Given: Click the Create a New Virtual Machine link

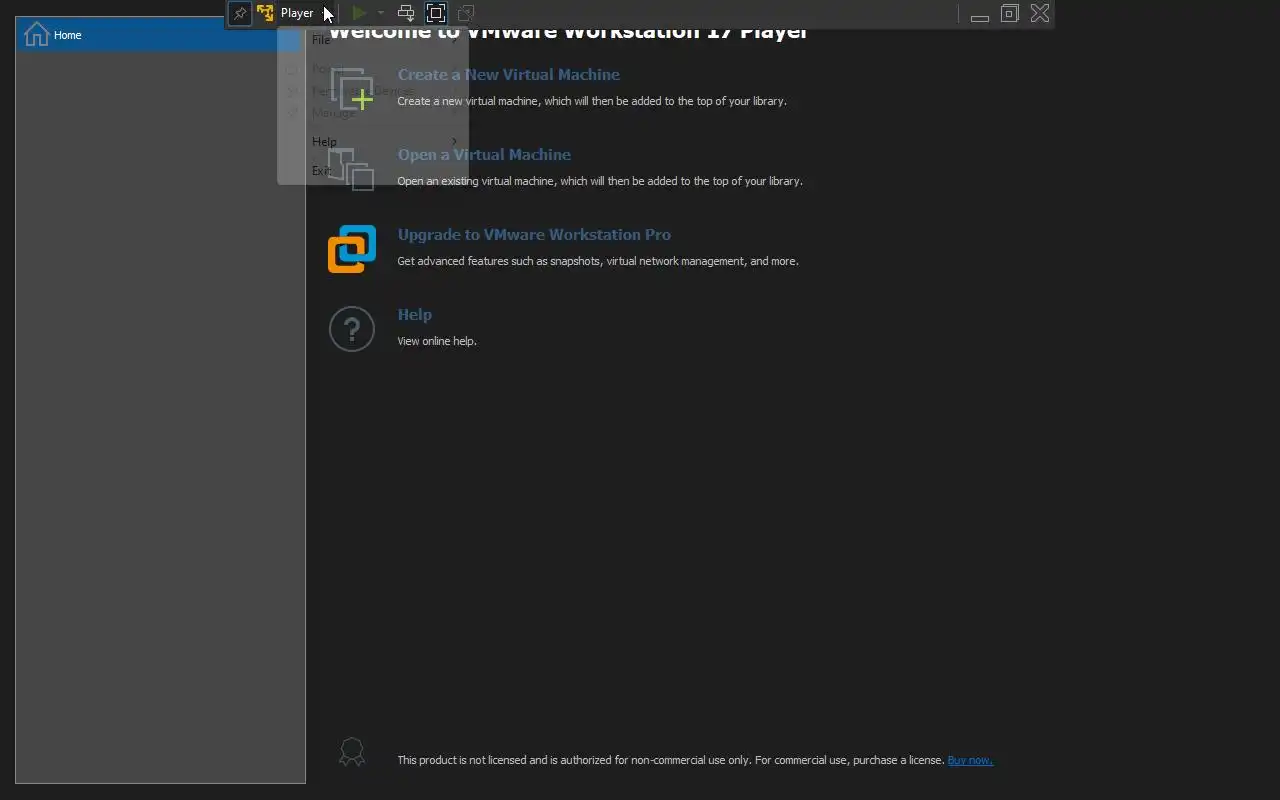Looking at the screenshot, I should click(x=508, y=75).
